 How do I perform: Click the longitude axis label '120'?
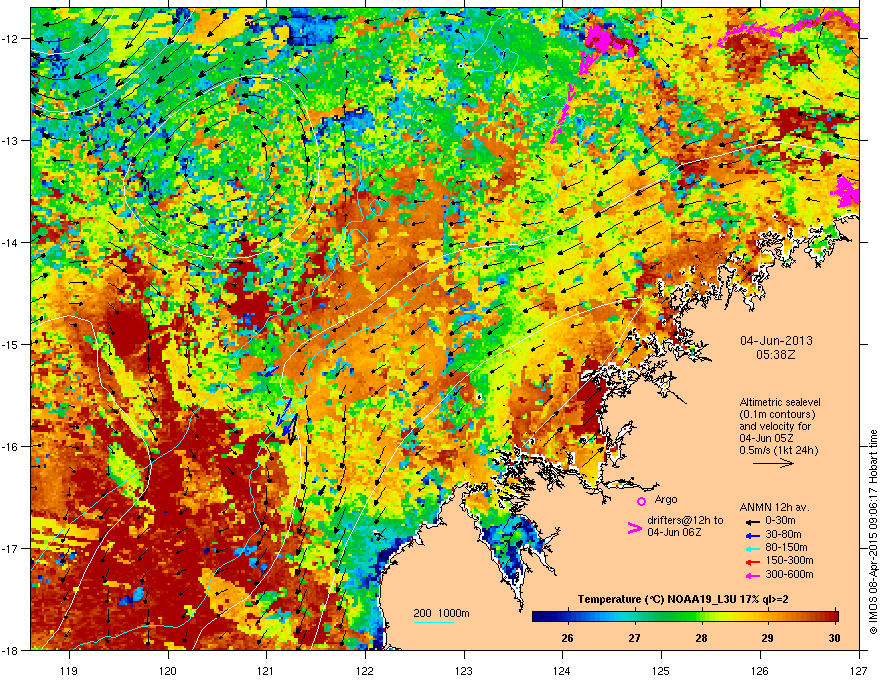pos(168,670)
